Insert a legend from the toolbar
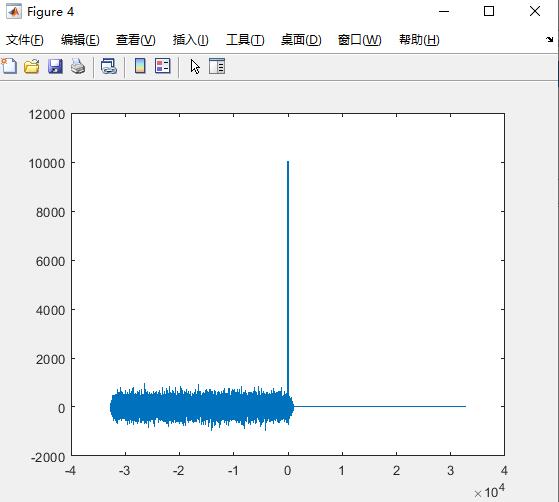The width and height of the screenshot is (559, 502). pos(163,66)
